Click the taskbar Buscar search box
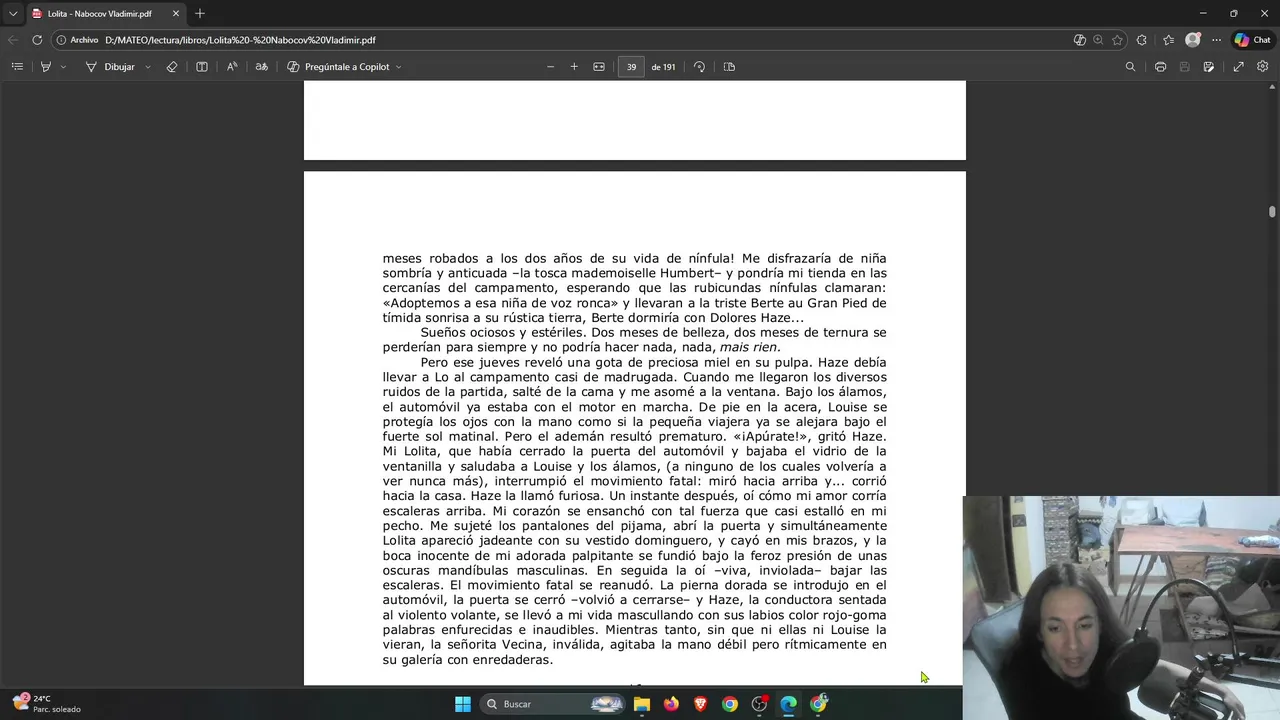 point(553,704)
